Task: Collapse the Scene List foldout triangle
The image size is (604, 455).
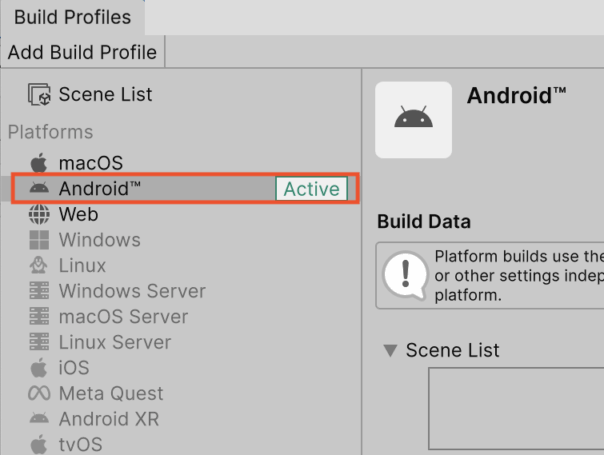Action: click(x=390, y=351)
